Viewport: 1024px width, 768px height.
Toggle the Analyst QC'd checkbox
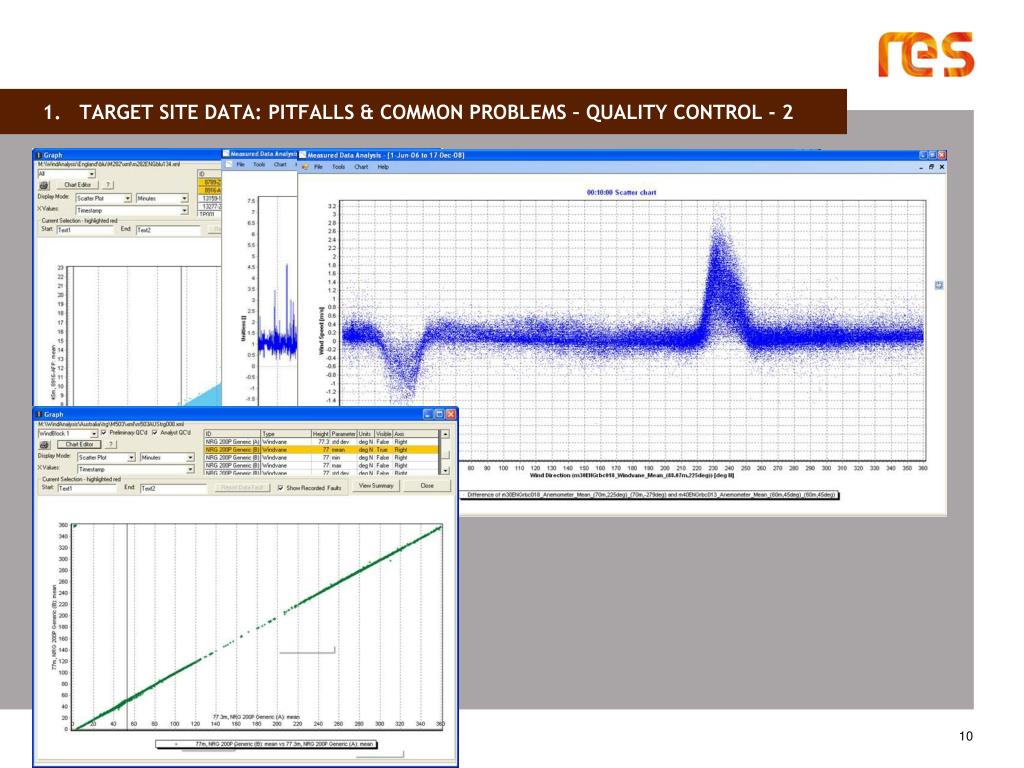click(155, 433)
